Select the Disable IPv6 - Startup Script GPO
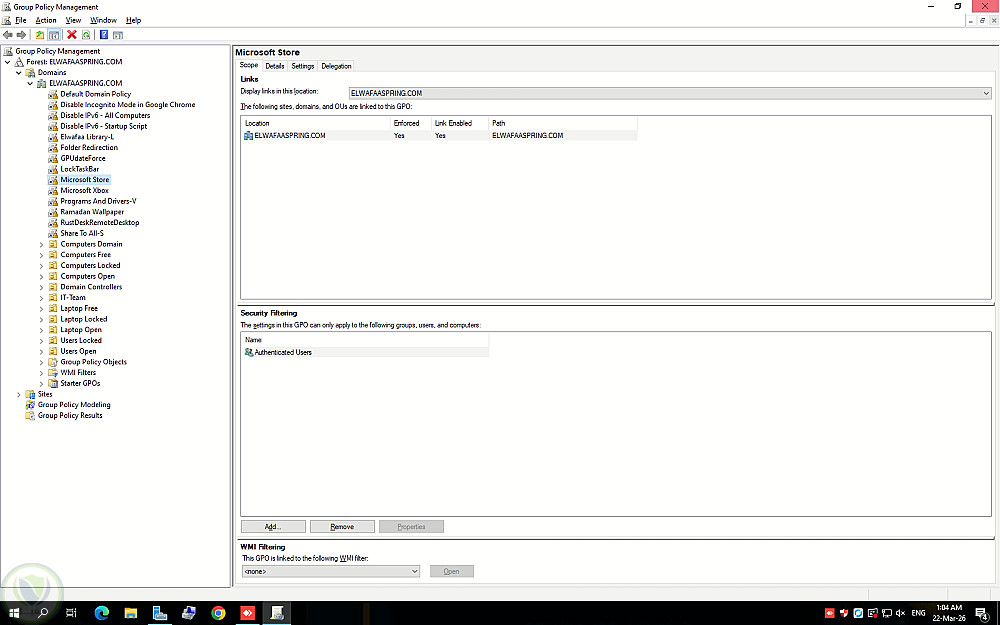Screen dimensions: 1000x625 click(x=103, y=126)
